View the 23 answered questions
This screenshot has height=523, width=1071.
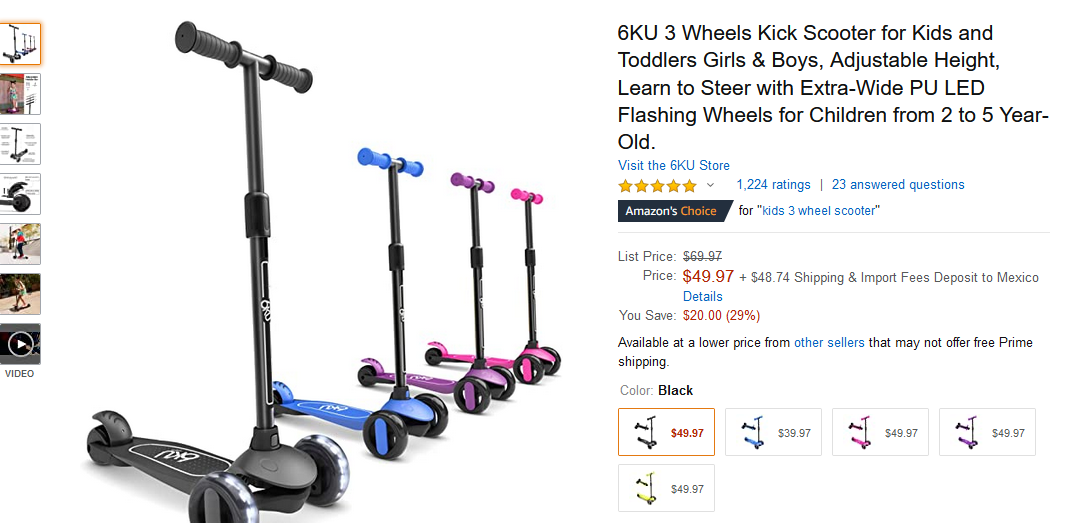tap(898, 185)
